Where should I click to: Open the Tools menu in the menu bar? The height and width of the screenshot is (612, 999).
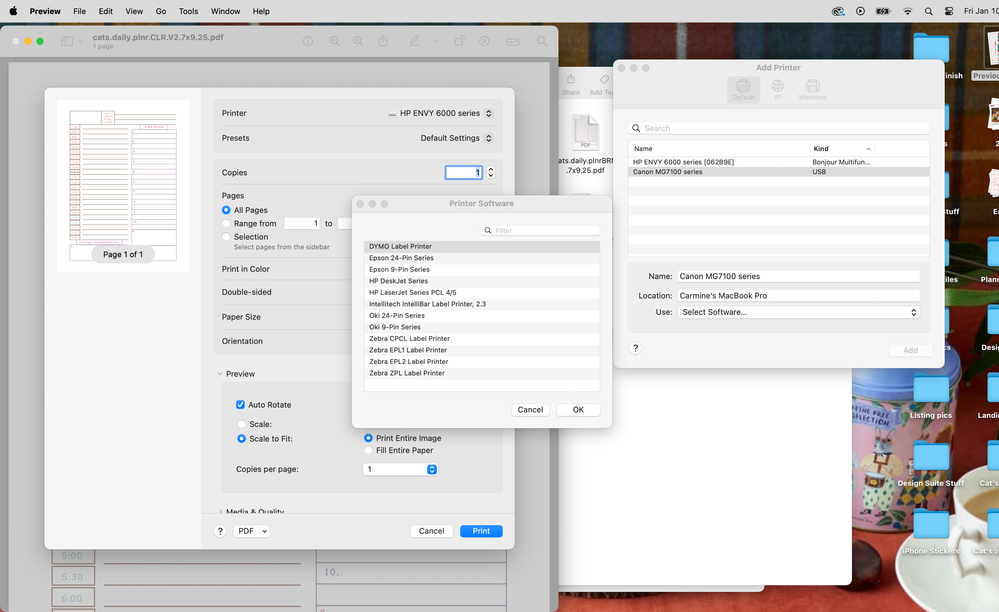click(187, 12)
